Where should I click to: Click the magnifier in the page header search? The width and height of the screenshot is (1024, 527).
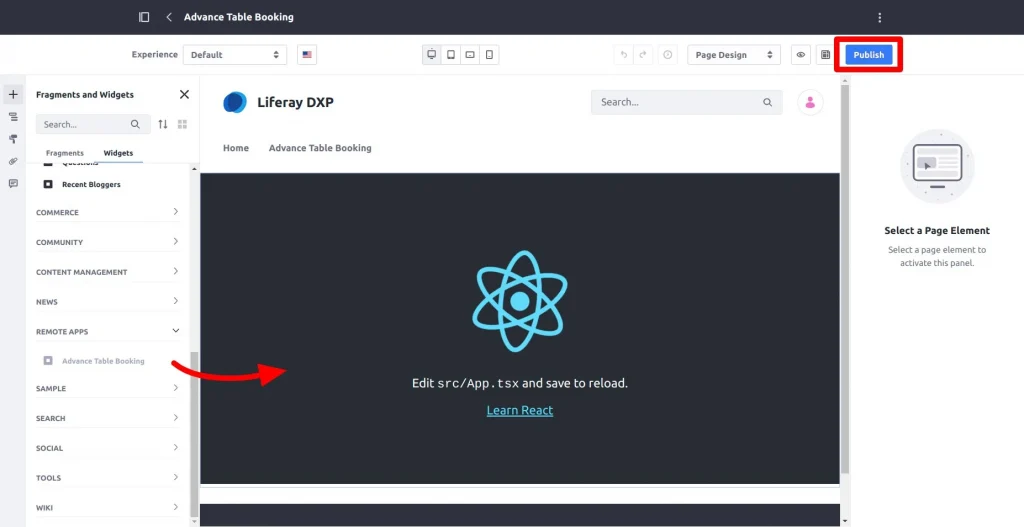[x=767, y=103]
